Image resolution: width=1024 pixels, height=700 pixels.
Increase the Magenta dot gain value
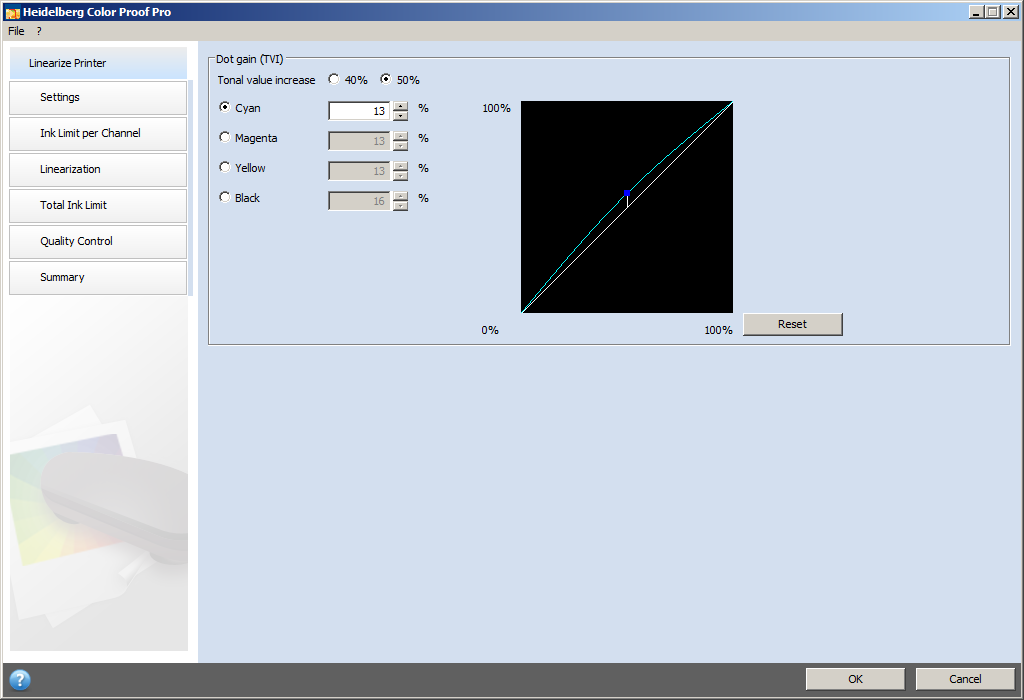point(401,136)
